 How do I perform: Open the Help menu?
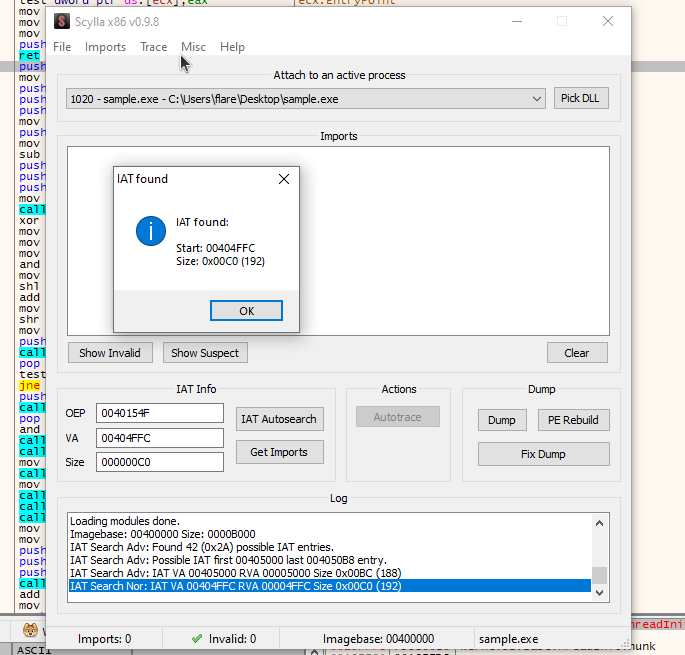(232, 47)
